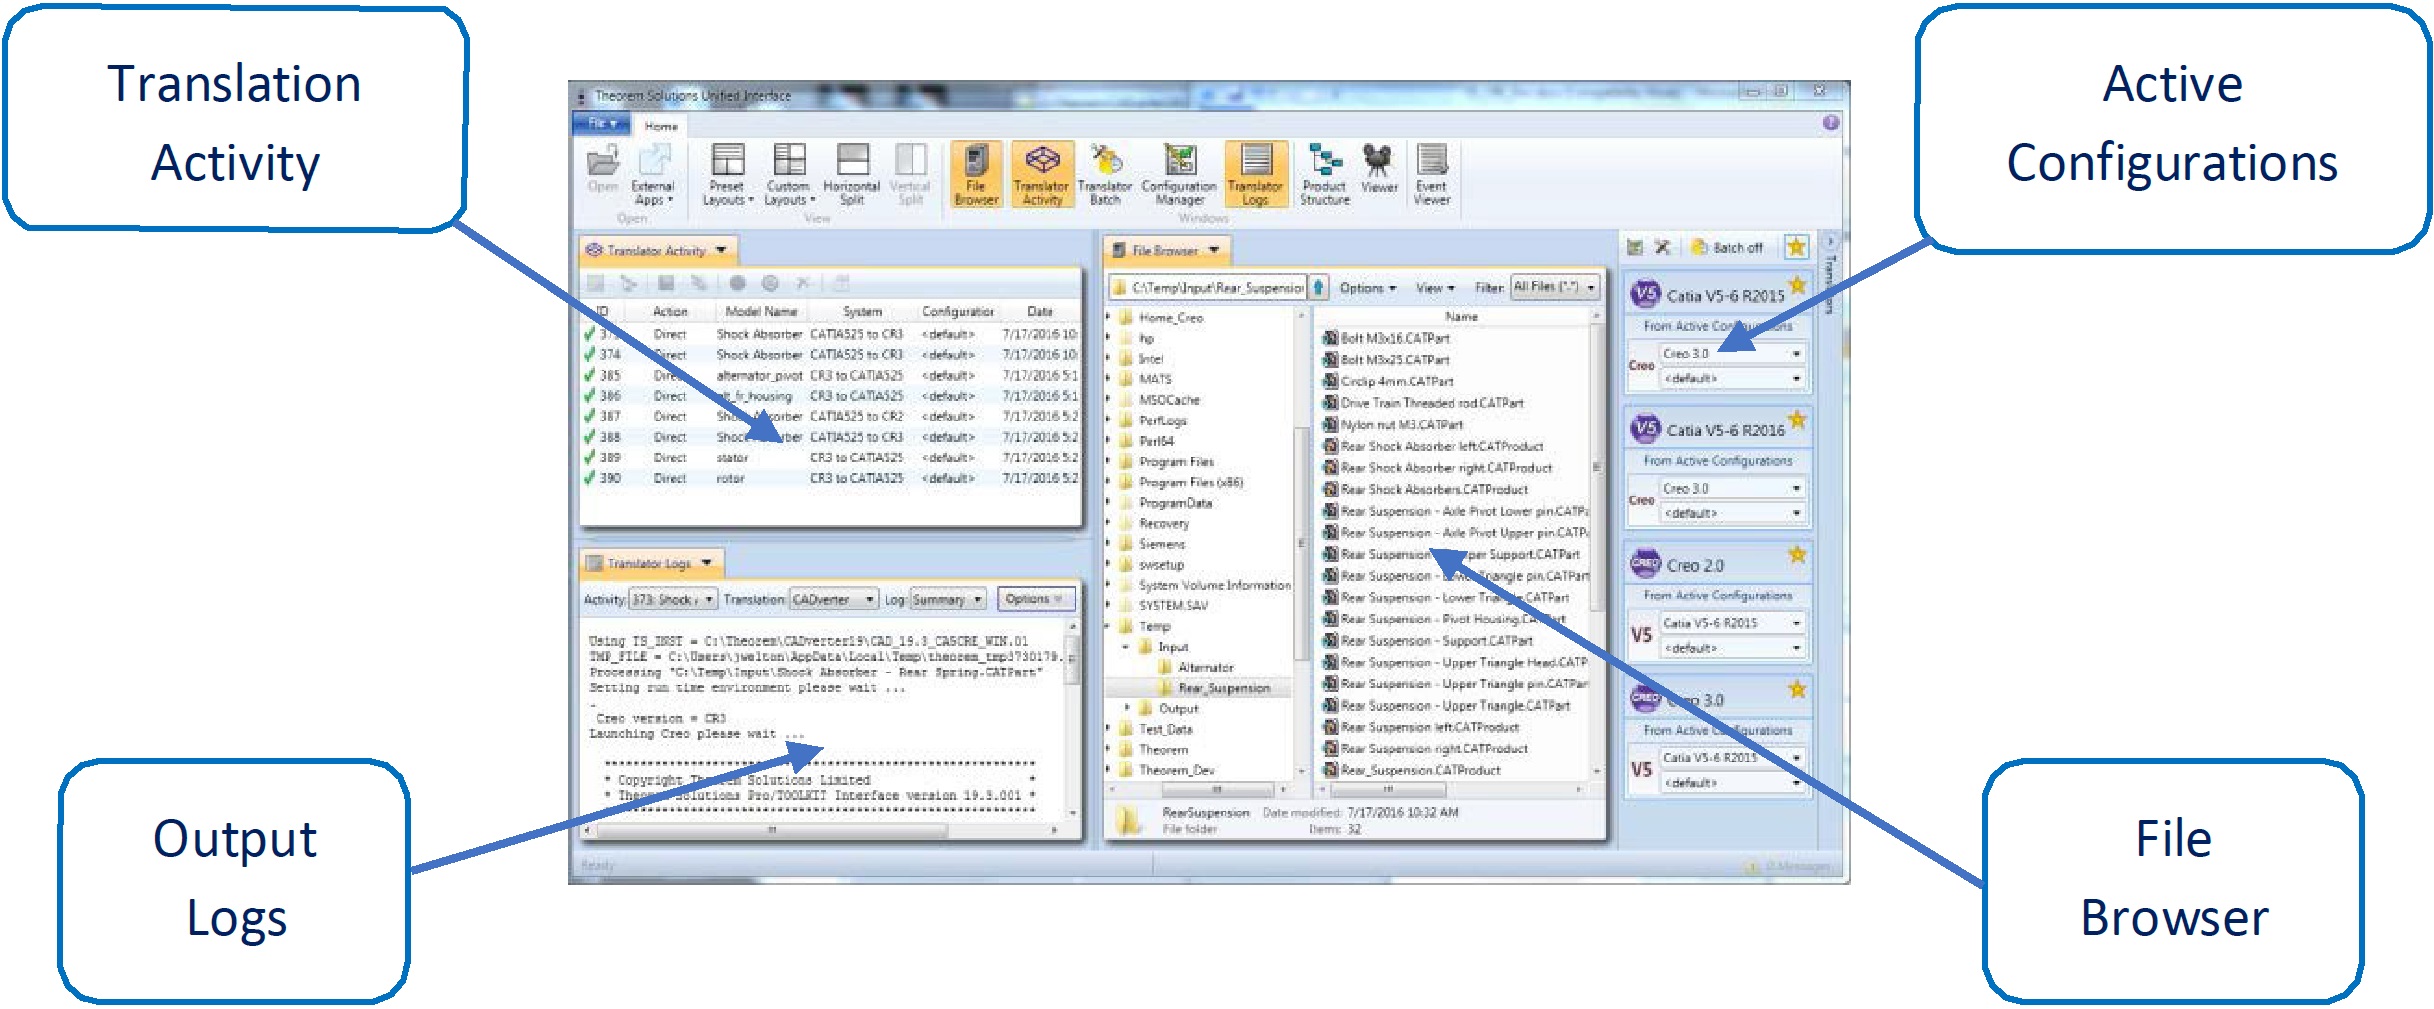Open the Activity dropdown showing 373: Shock
Screen dimensions: 2434x1009
point(673,599)
